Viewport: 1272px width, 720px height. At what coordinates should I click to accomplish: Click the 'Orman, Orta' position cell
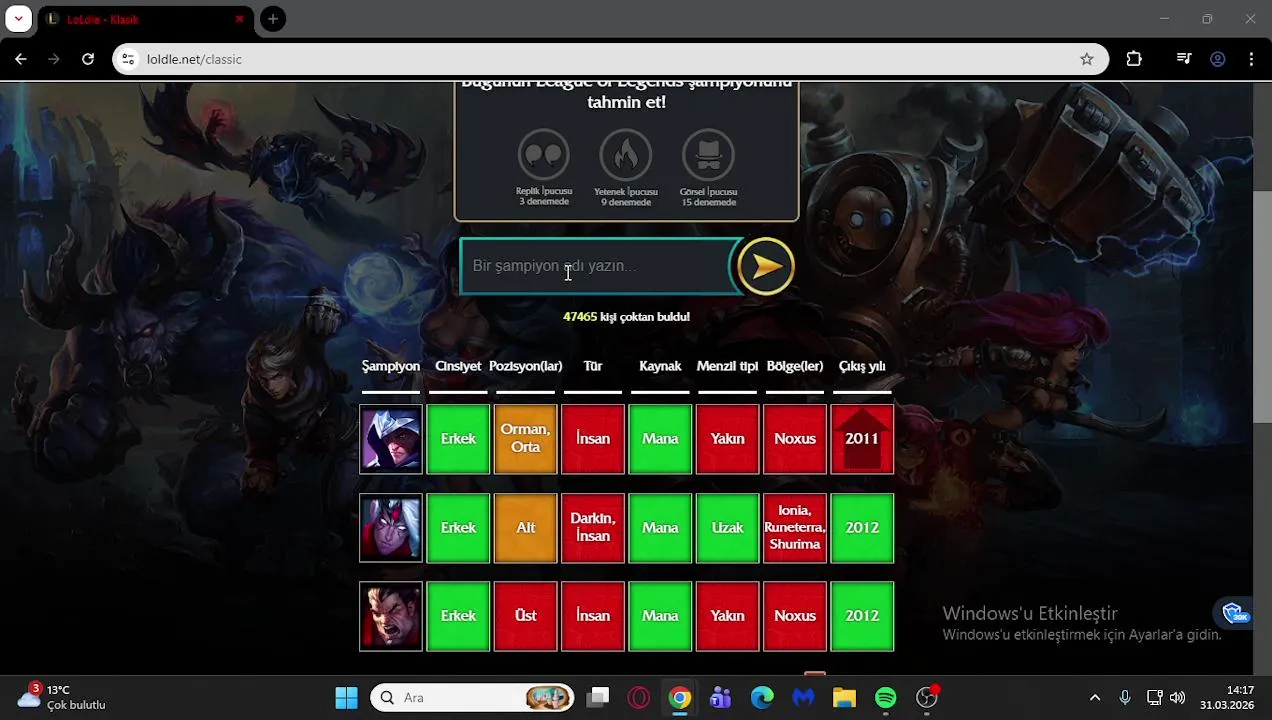click(x=525, y=439)
